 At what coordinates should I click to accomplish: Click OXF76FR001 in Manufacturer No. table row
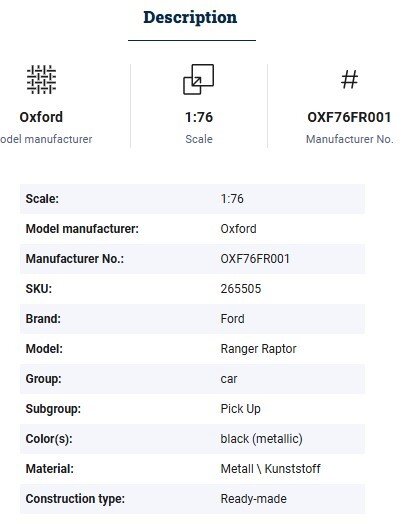click(x=255, y=259)
